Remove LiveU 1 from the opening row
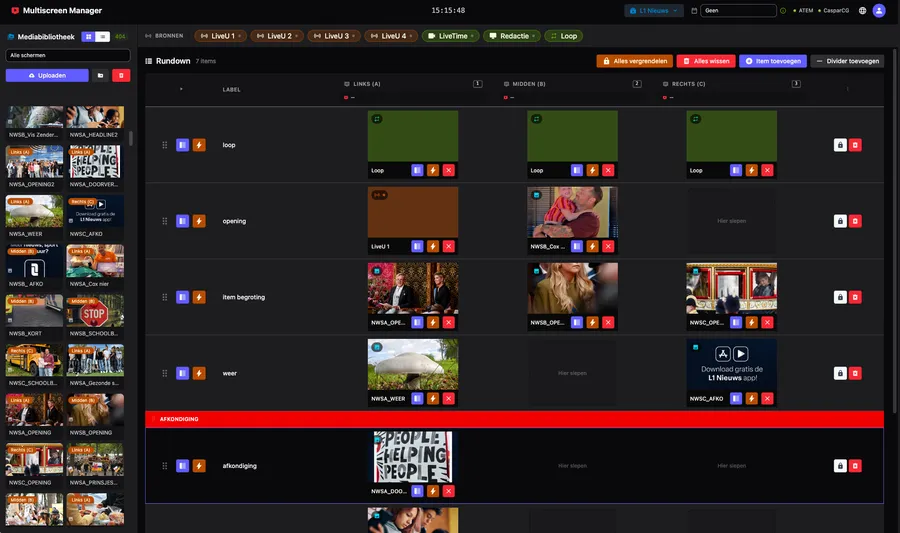 449,246
